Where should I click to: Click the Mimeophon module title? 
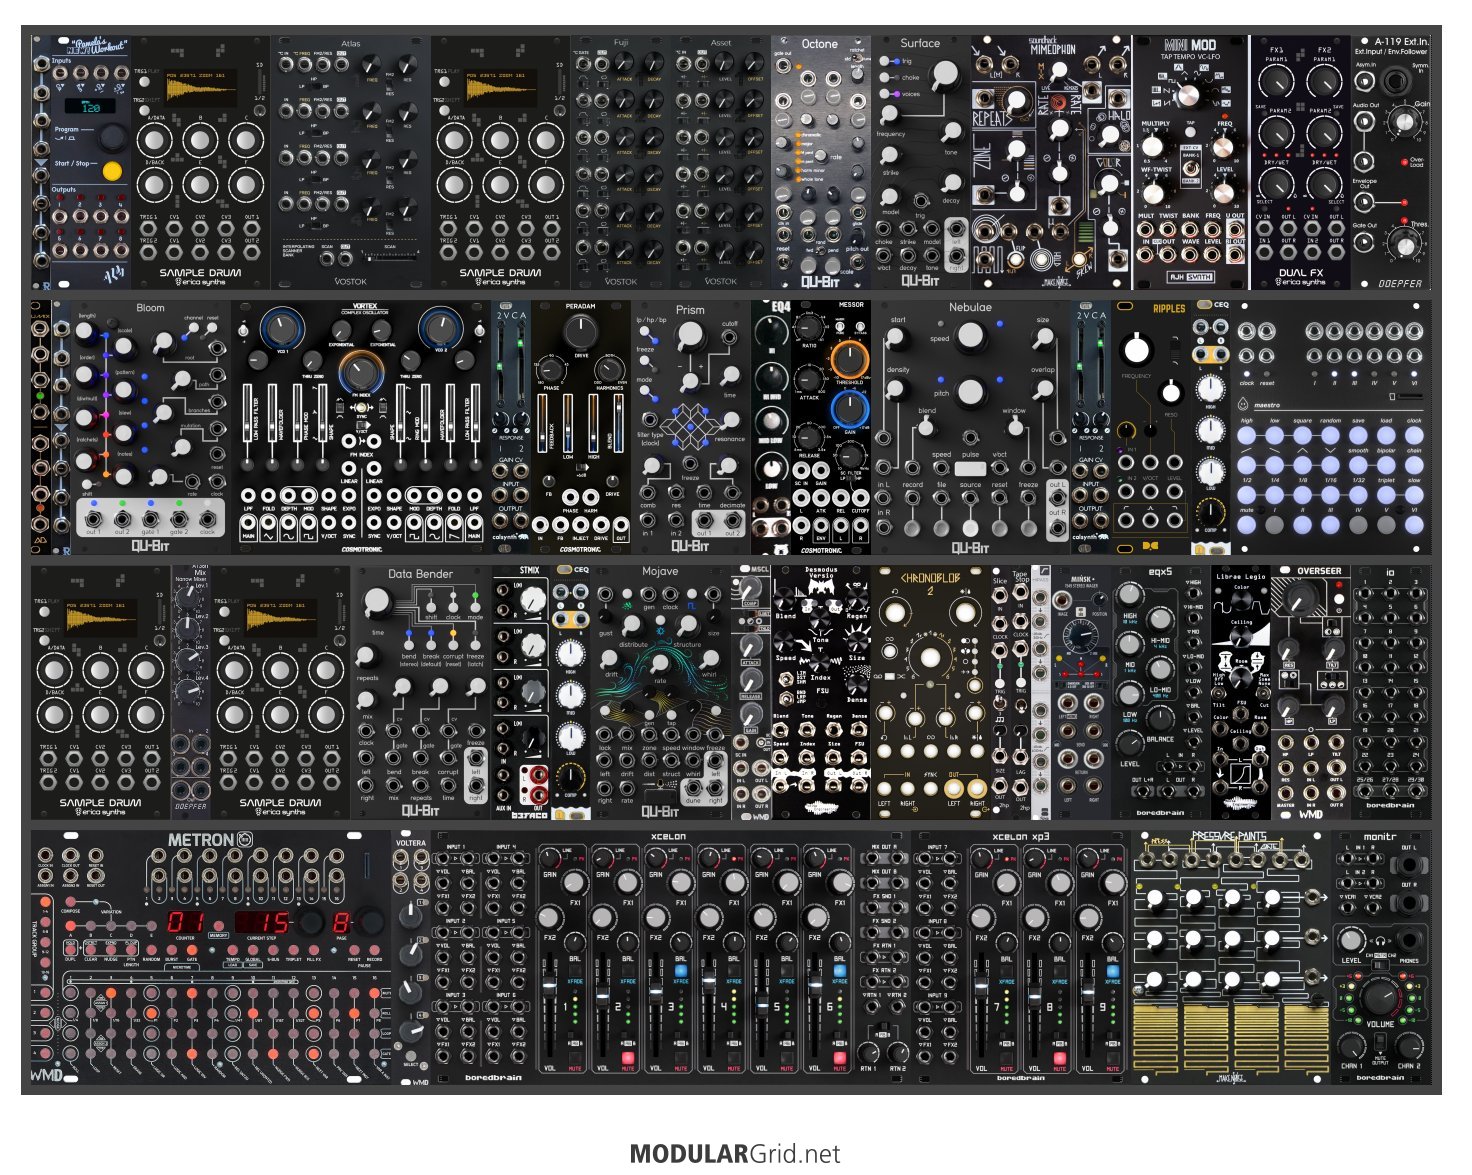[1054, 48]
